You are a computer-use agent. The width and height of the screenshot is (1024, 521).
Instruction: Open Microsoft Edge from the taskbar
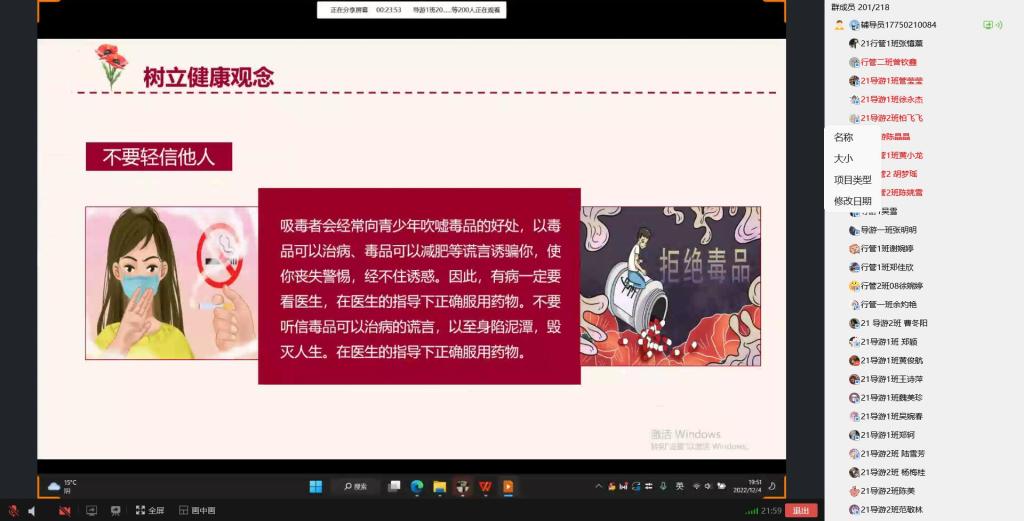[x=417, y=487]
